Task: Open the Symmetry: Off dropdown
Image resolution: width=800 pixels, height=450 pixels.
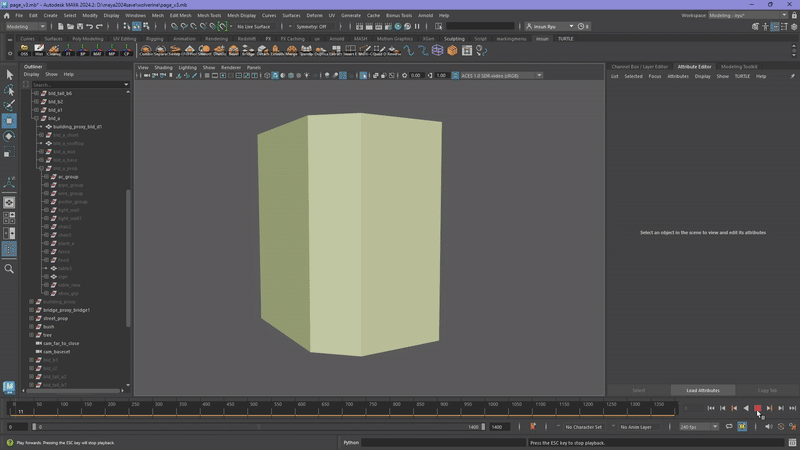Action: tap(315, 27)
